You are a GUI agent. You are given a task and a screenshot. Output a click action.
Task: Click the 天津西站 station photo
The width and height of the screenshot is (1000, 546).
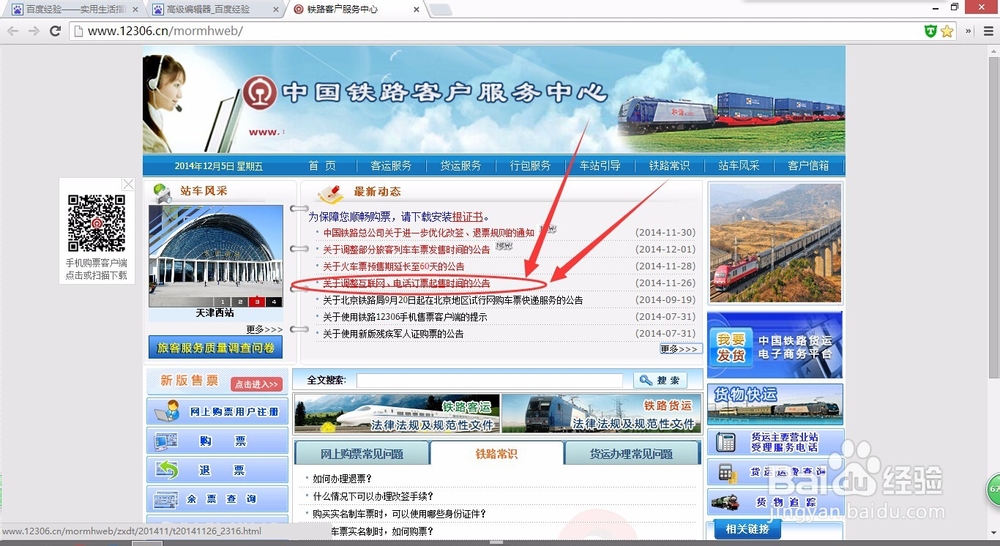216,255
